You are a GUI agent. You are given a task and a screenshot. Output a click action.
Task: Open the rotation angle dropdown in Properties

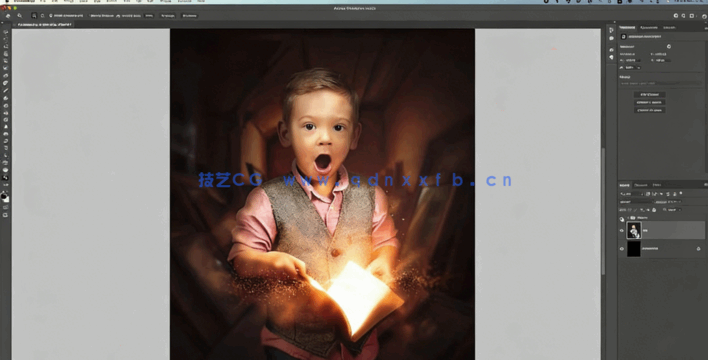coord(639,68)
